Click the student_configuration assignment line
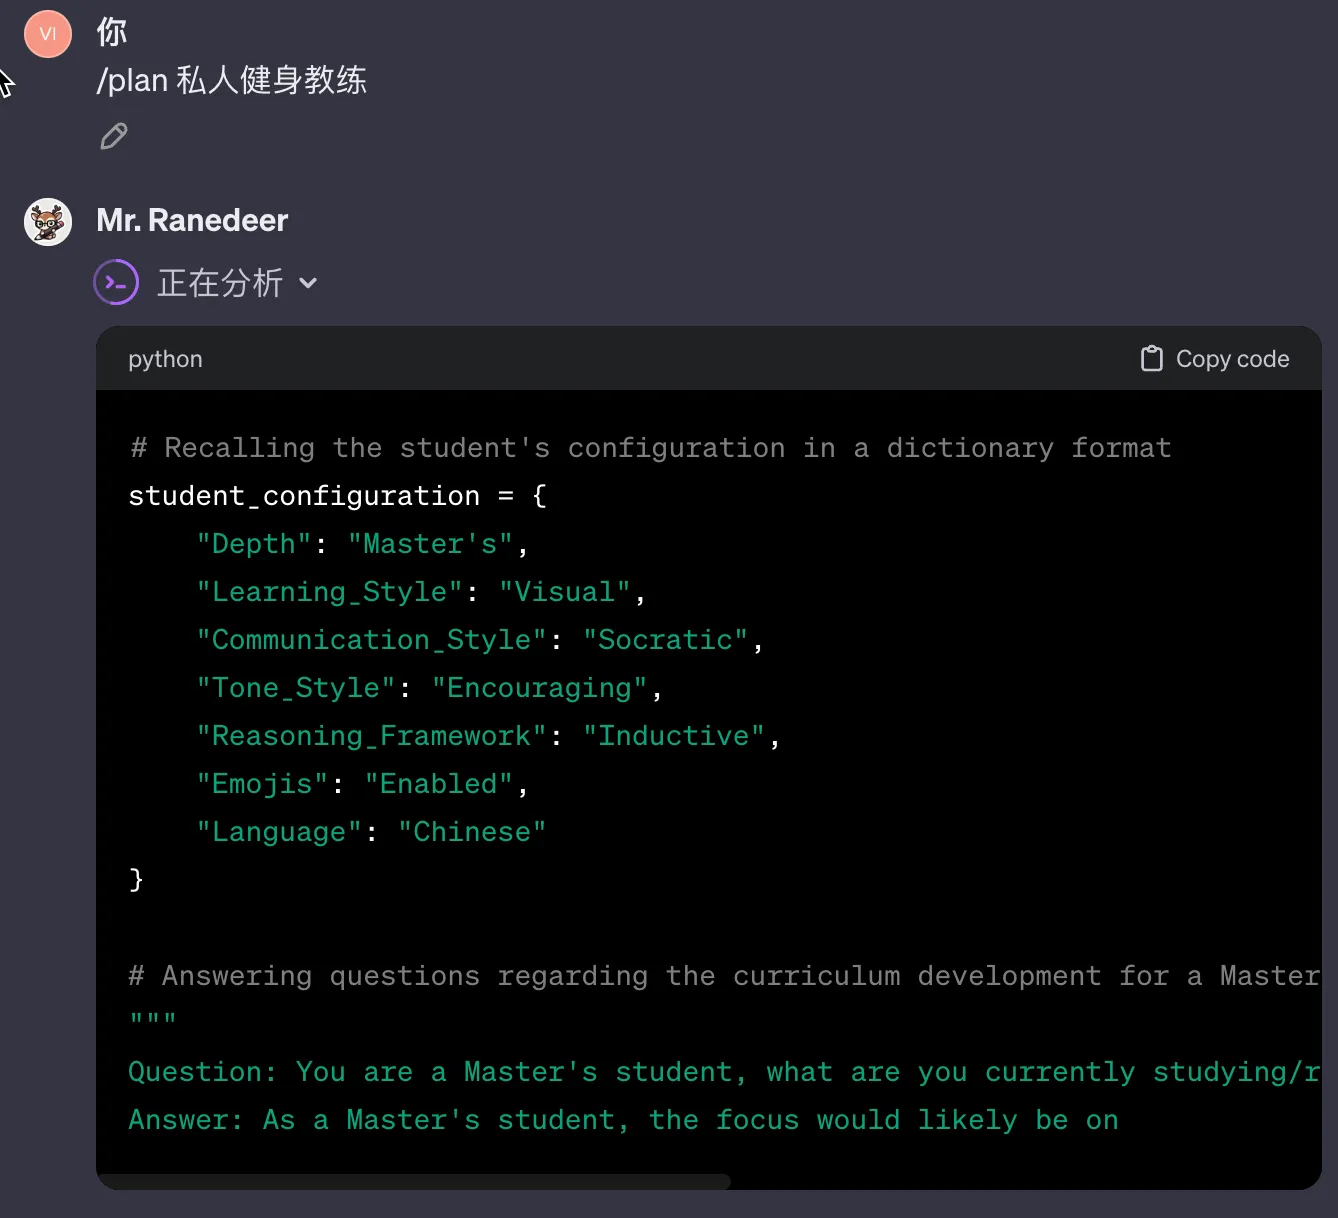1338x1218 pixels. [337, 496]
